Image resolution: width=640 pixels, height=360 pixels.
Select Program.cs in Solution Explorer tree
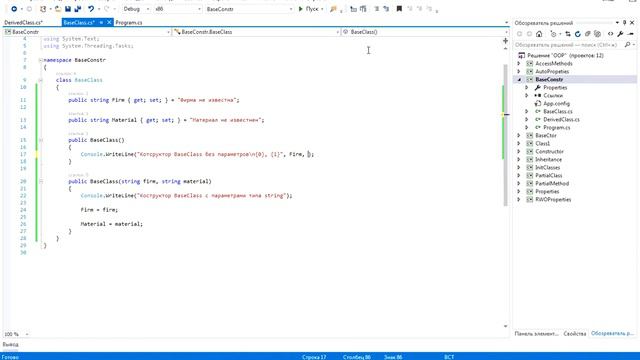[556, 127]
